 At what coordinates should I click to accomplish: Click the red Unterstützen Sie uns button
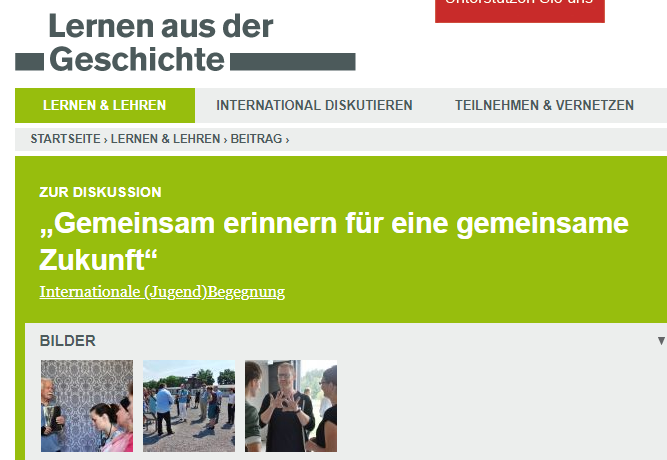tap(519, 8)
